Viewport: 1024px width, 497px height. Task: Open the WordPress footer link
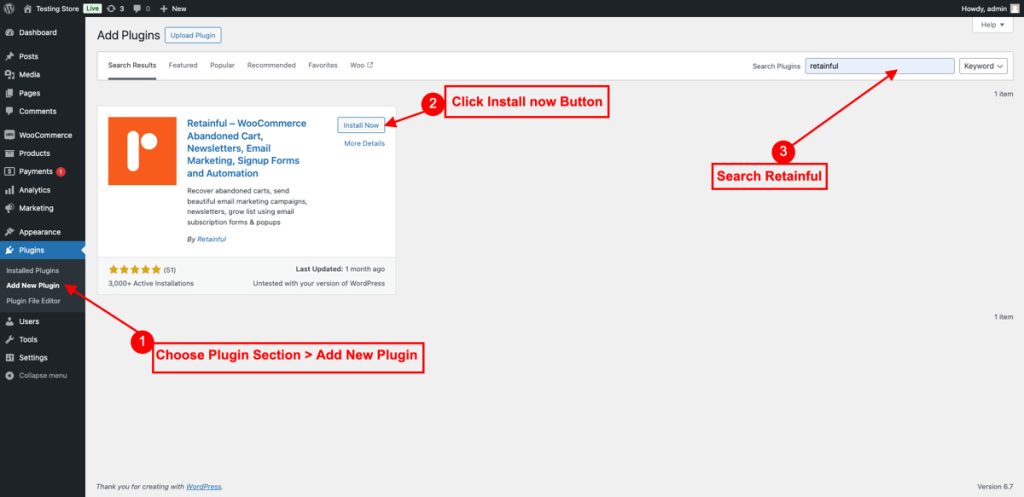(x=203, y=487)
